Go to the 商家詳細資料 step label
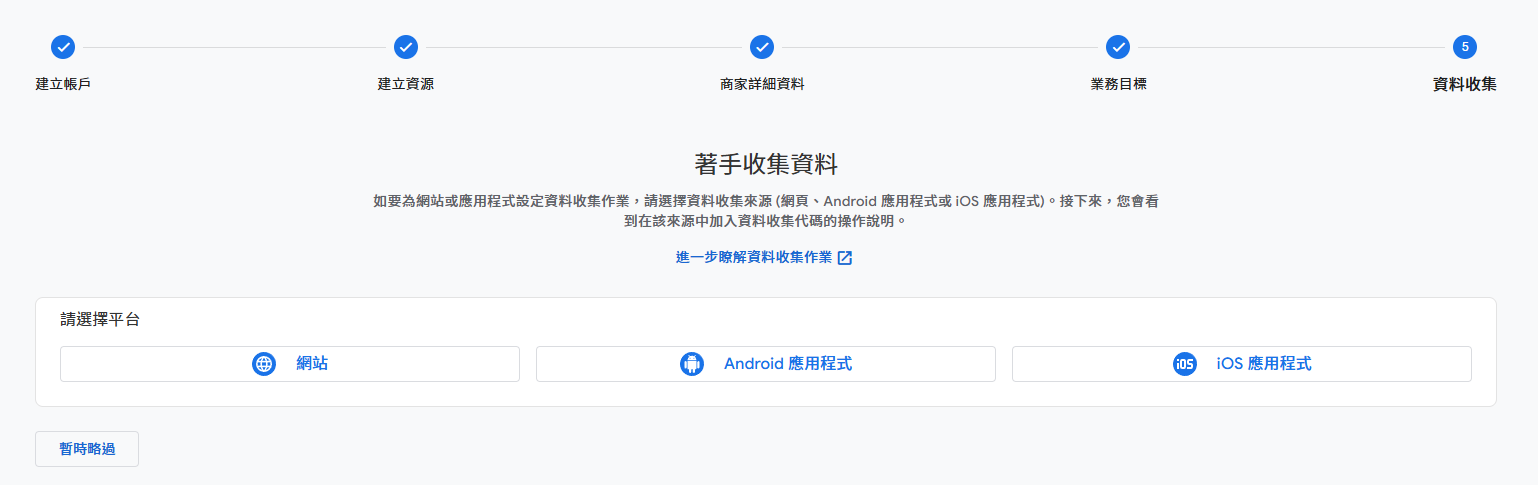 (762, 84)
